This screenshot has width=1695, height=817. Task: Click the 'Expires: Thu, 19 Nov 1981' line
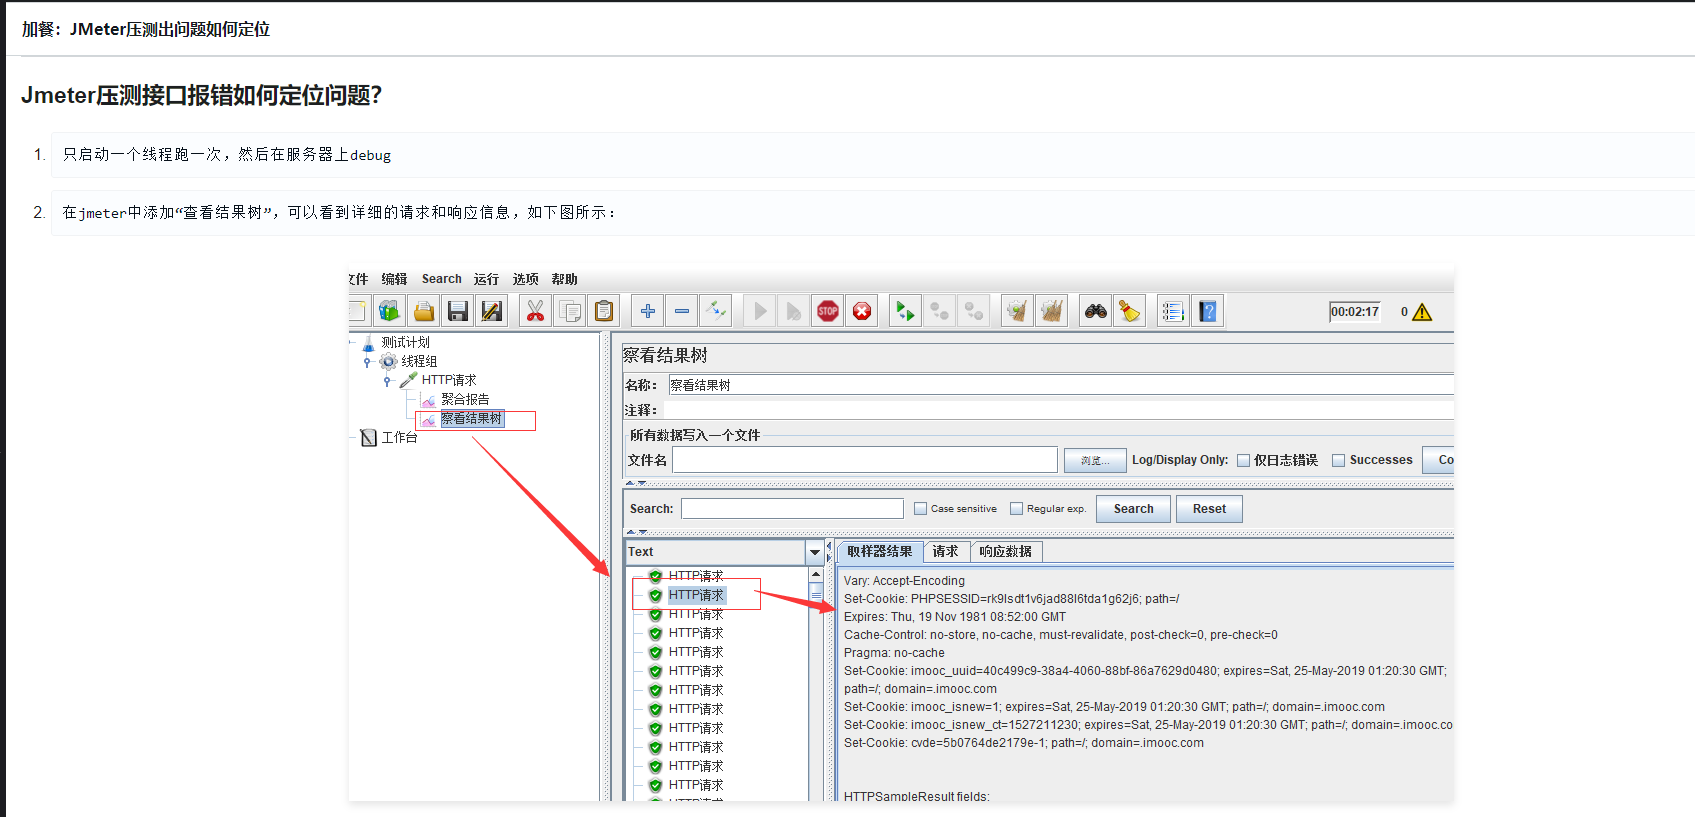click(955, 617)
